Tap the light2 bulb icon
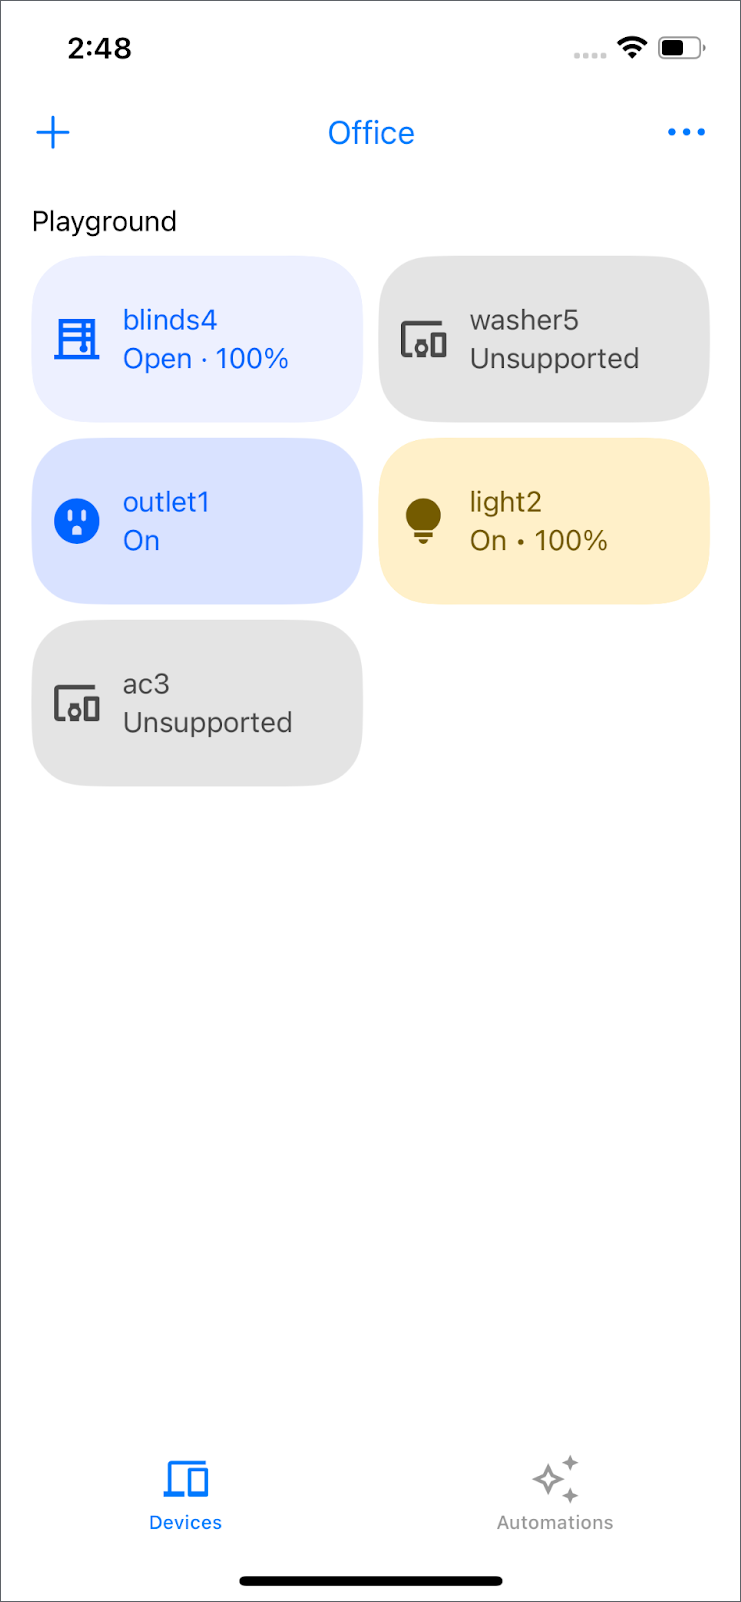This screenshot has height=1602, width=741. click(x=423, y=521)
